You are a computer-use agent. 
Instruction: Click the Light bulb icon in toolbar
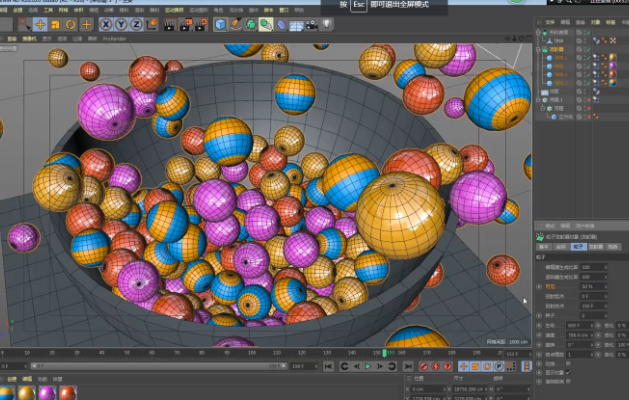(327, 23)
